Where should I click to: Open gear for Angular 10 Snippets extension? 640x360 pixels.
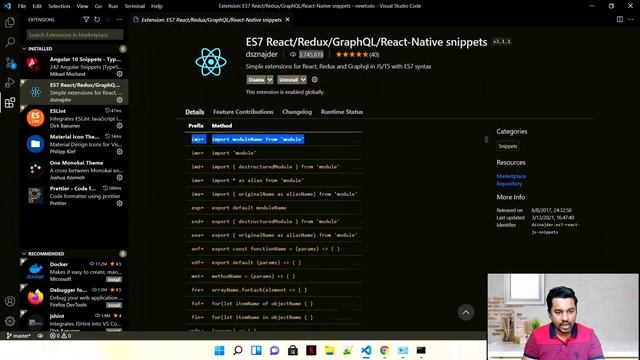coord(120,74)
